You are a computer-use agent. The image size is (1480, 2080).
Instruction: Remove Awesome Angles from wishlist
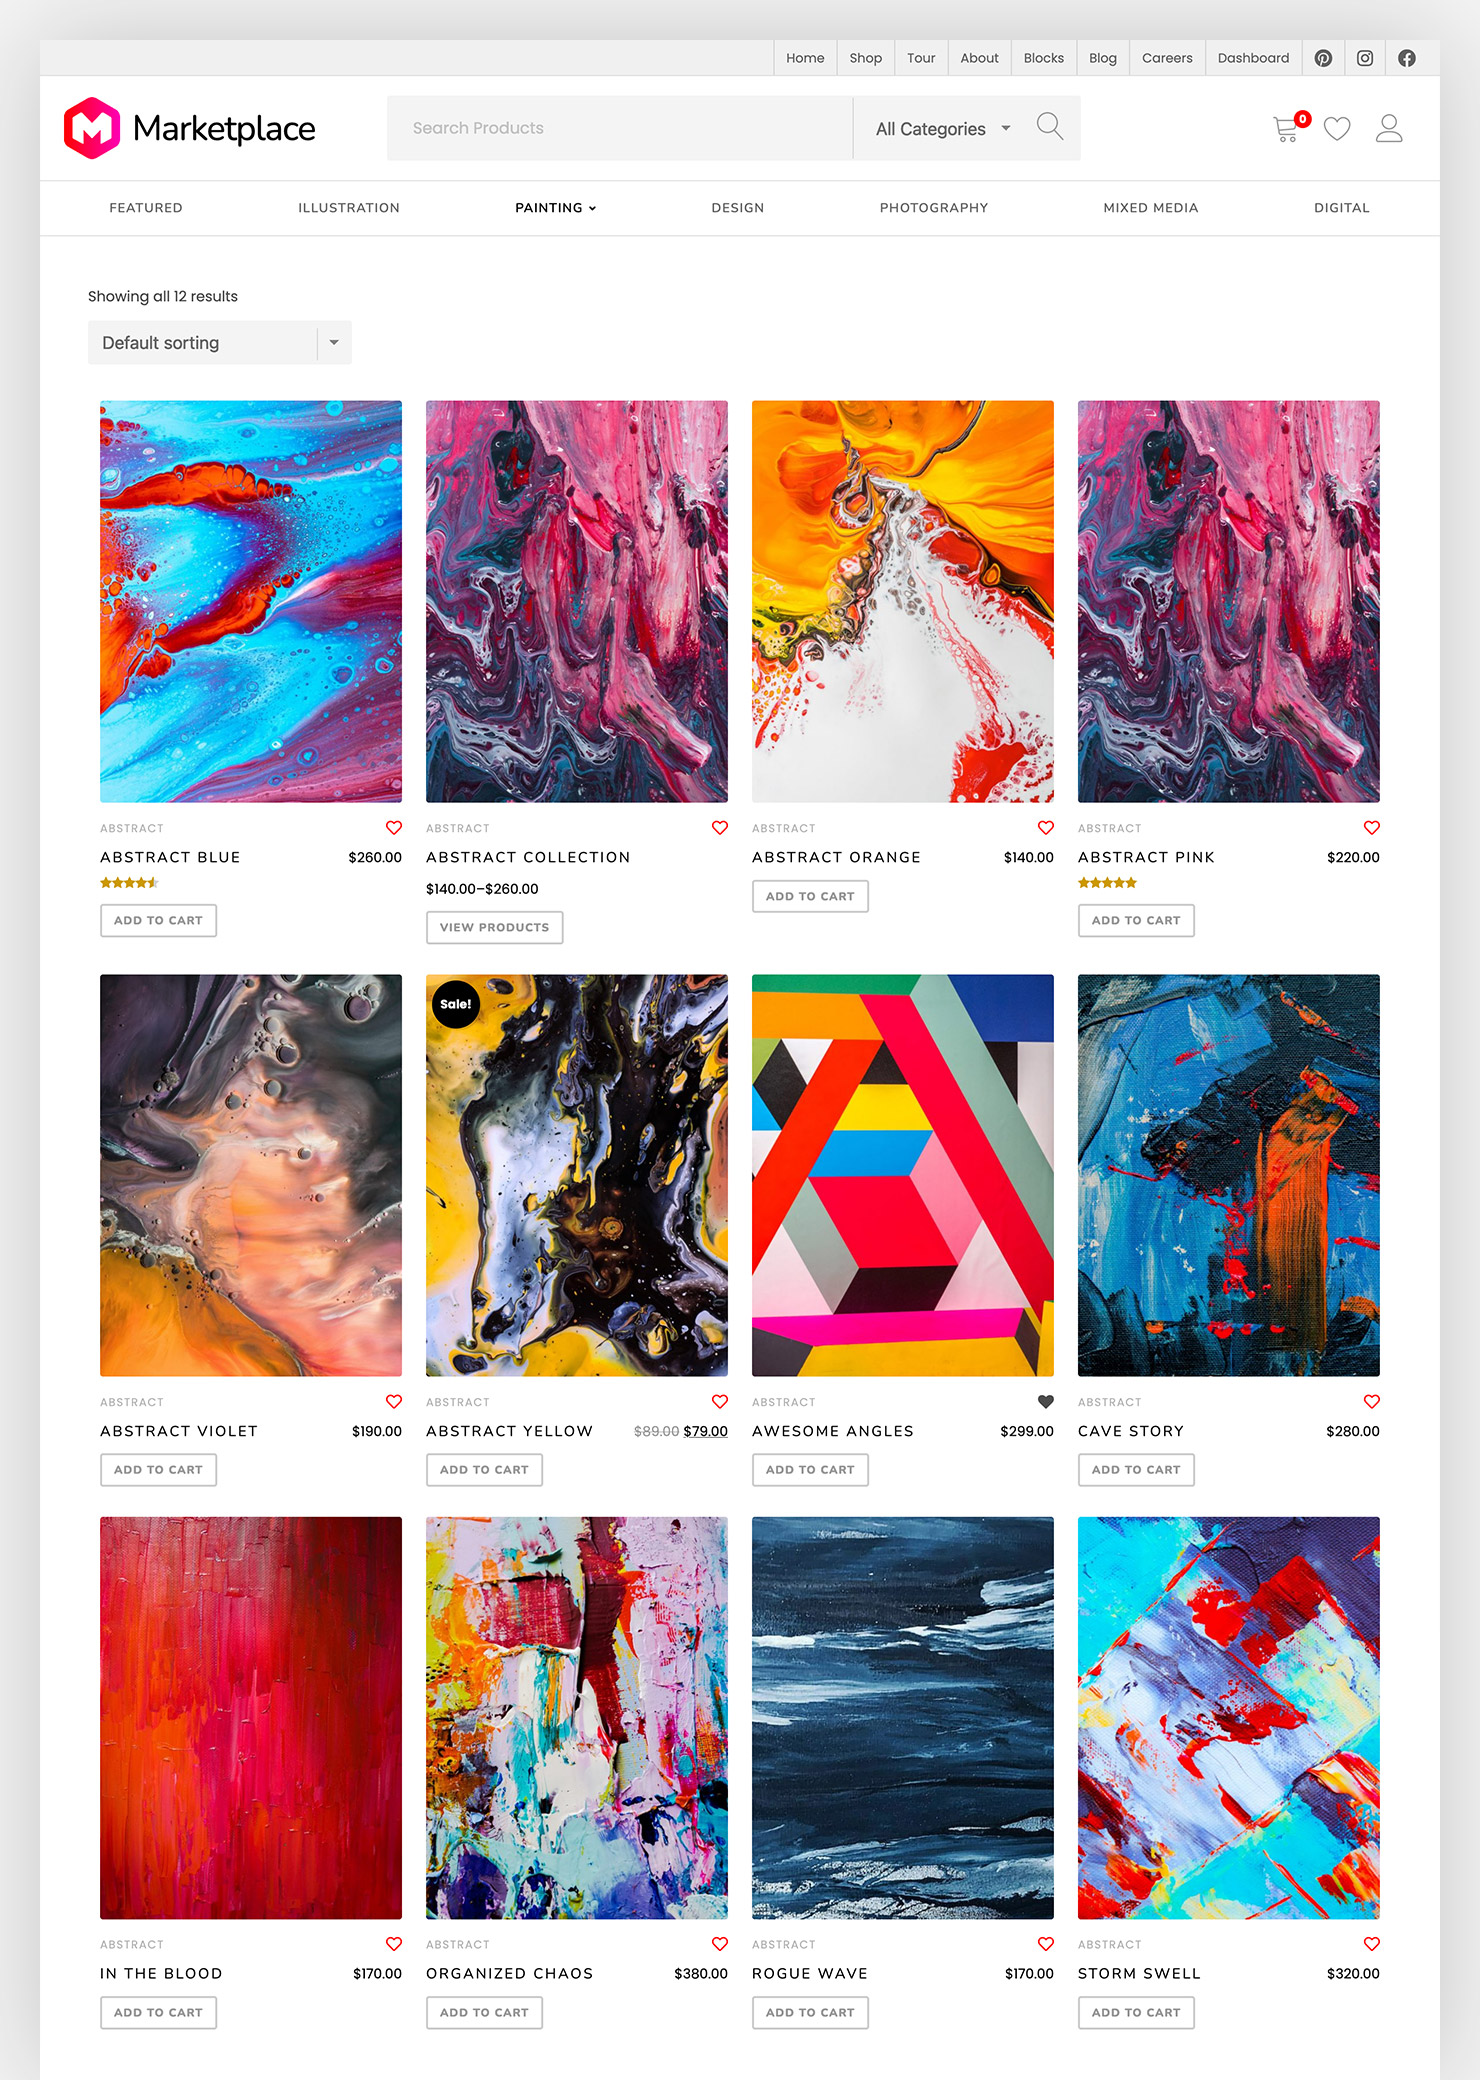point(1046,1402)
